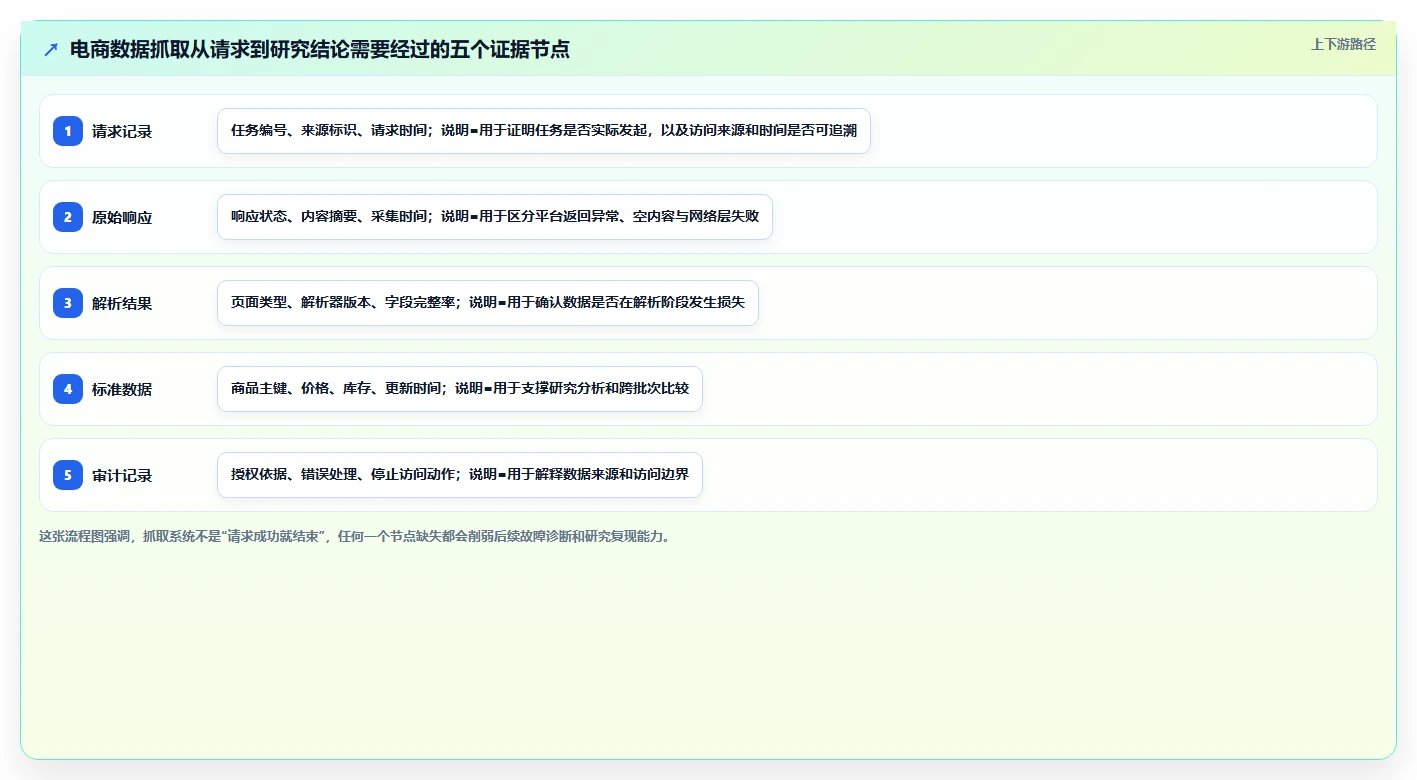Screen dimensions: 1417x780
Task: Click the number 4 badge for 标准数据
Action: click(x=68, y=389)
